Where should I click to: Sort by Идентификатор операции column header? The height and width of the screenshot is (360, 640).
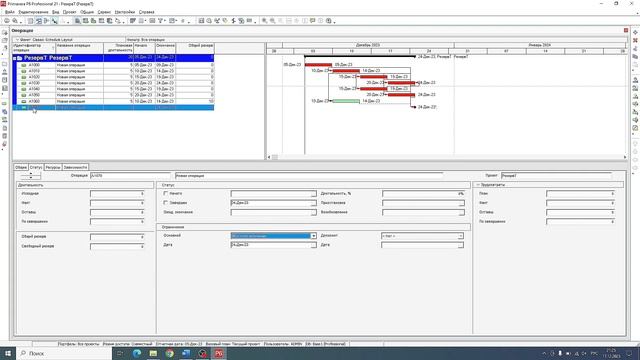[x=34, y=48]
